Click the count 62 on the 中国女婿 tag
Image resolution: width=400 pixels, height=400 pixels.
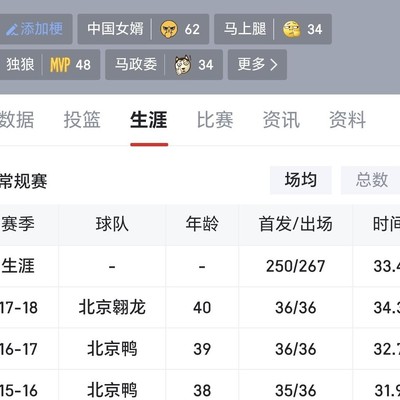[192, 29]
